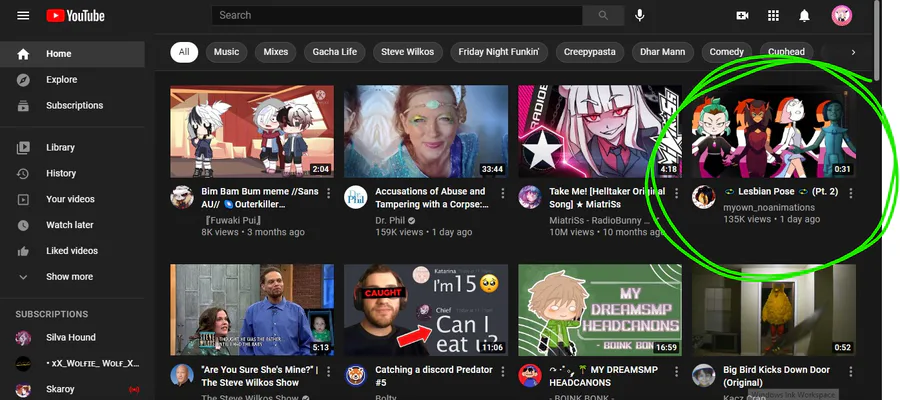Click the Fuwaki Pui channel avatar

coord(182,197)
